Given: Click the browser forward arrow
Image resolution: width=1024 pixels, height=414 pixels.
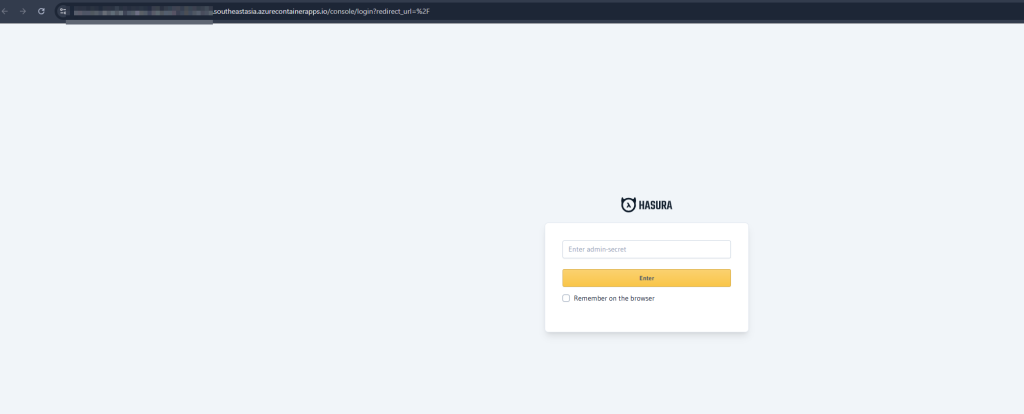Looking at the screenshot, I should click(23, 11).
